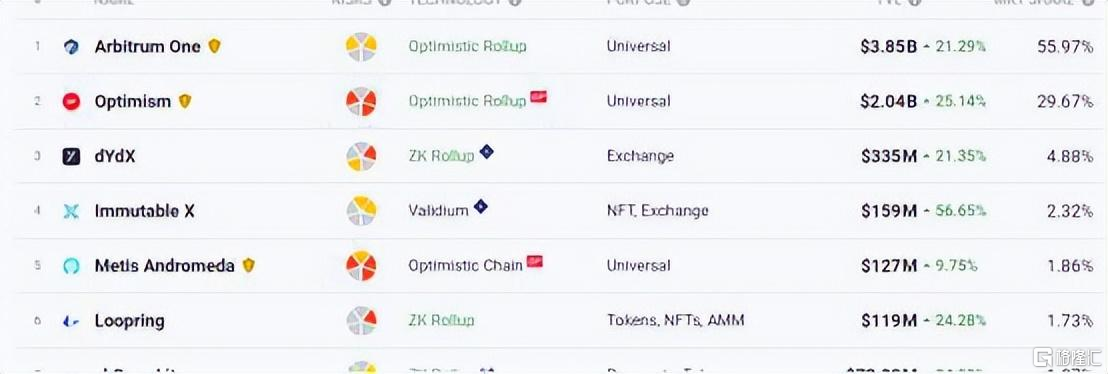Click the shield badge next to Metis Andromeda
1108x374 pixels.
pyautogui.click(x=248, y=265)
